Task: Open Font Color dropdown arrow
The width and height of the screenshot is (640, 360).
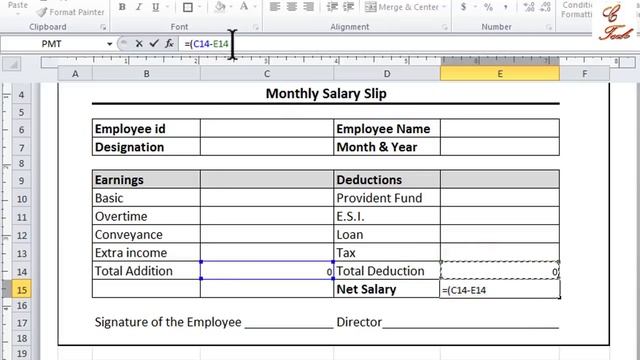Action: coord(255,7)
